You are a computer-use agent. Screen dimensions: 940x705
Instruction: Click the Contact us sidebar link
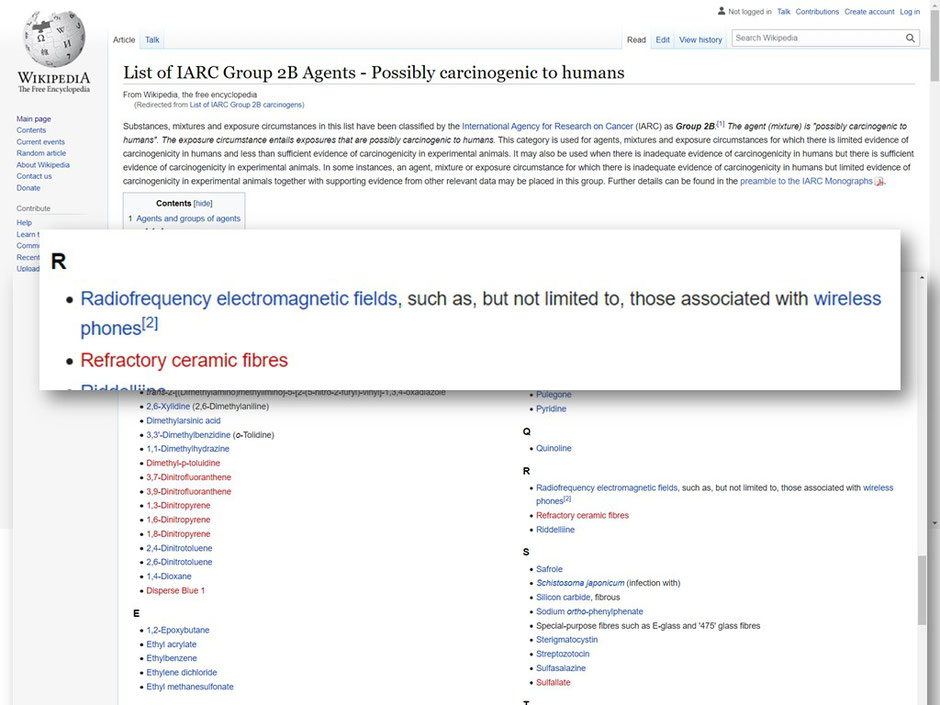(34, 176)
